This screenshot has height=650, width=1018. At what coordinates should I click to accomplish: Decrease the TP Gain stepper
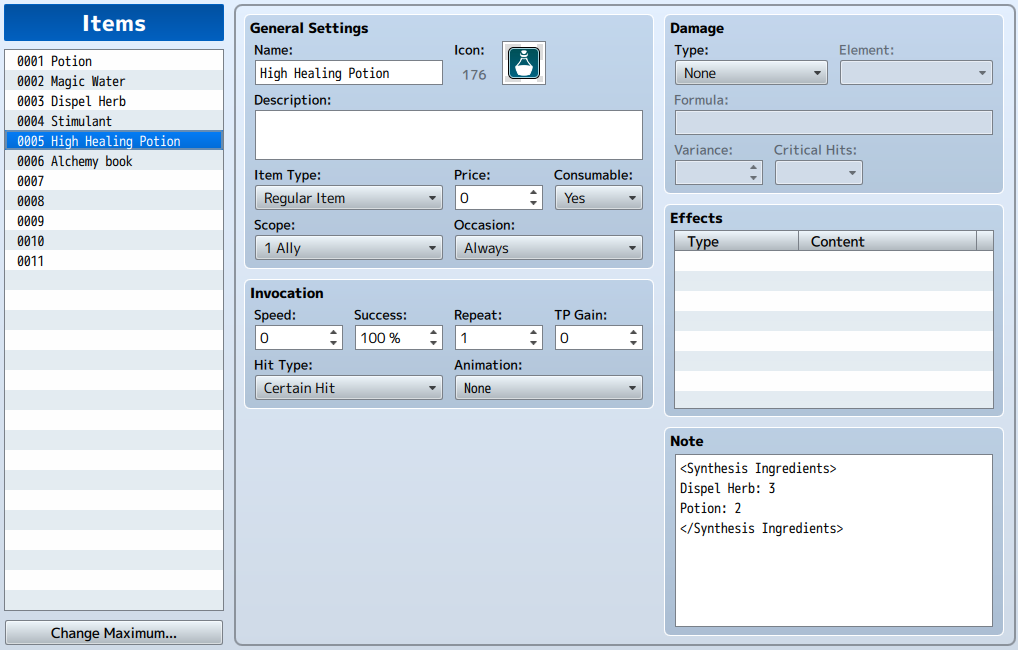633,343
